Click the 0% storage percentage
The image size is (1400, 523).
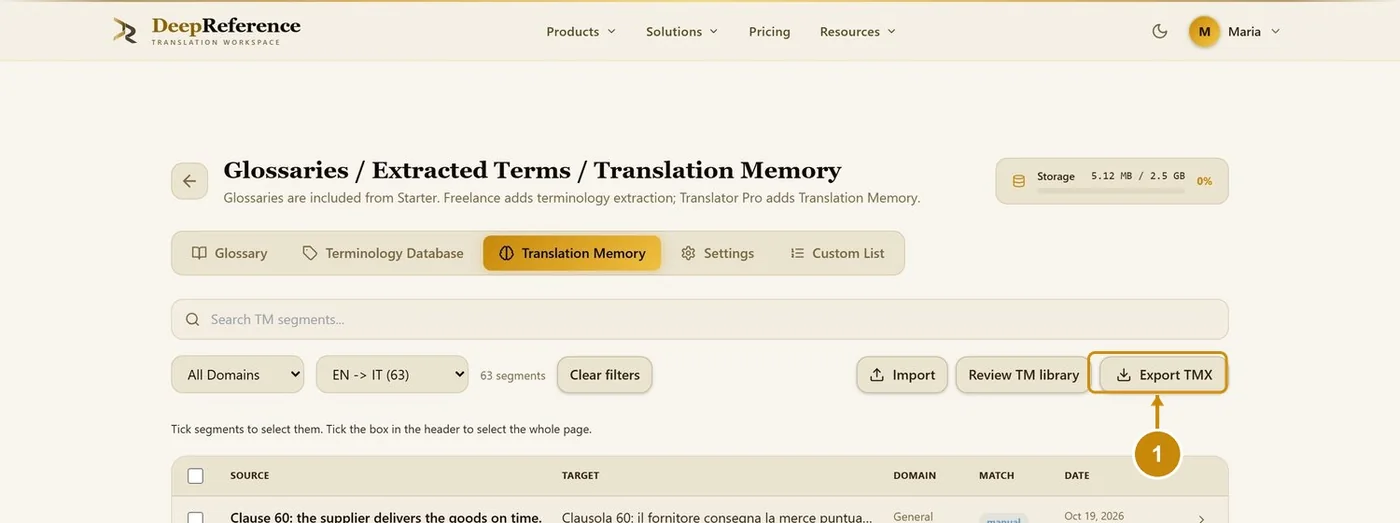(x=1205, y=181)
